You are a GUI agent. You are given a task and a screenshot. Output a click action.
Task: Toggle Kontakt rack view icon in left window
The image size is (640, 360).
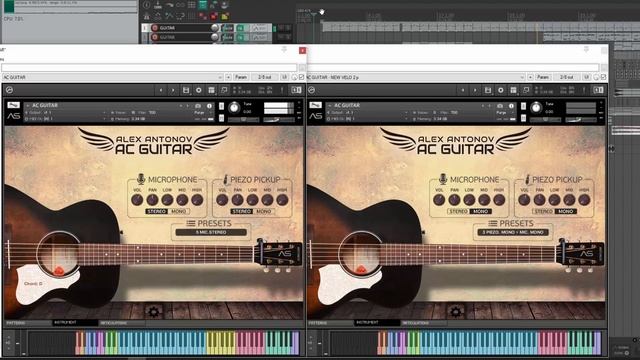pyautogui.click(x=211, y=90)
